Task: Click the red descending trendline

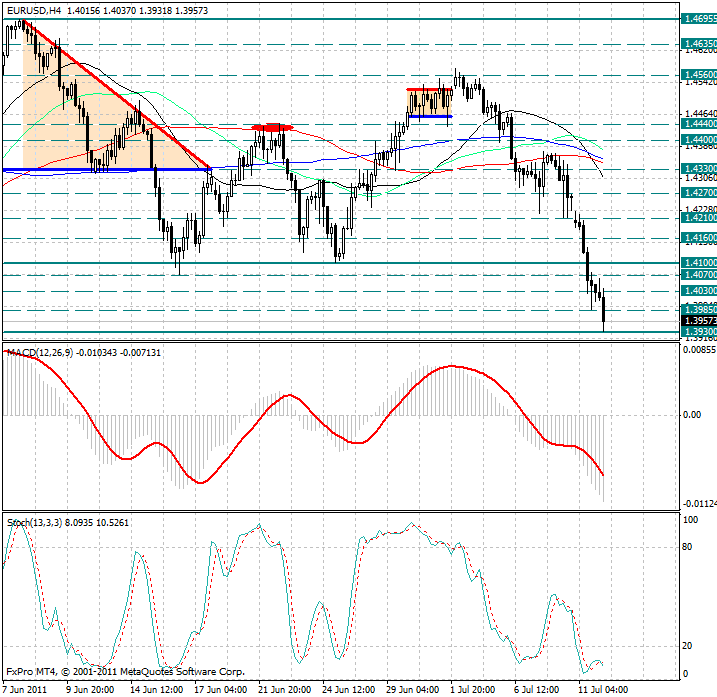Action: tap(120, 93)
